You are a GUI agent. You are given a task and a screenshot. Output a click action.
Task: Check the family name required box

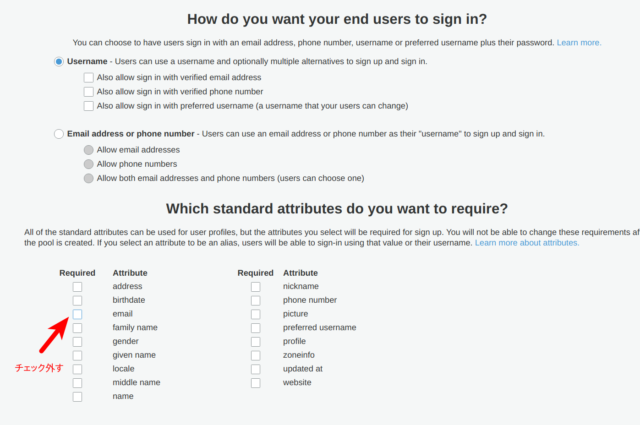click(77, 328)
